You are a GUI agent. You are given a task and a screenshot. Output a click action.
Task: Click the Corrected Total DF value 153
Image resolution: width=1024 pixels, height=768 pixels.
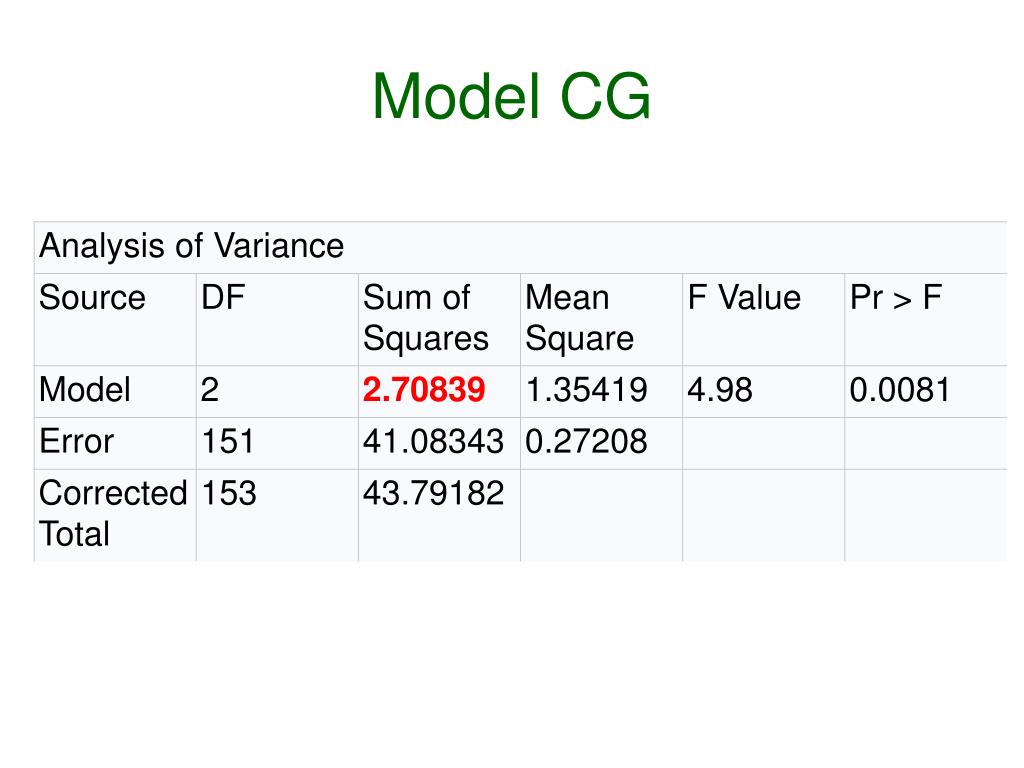(229, 493)
